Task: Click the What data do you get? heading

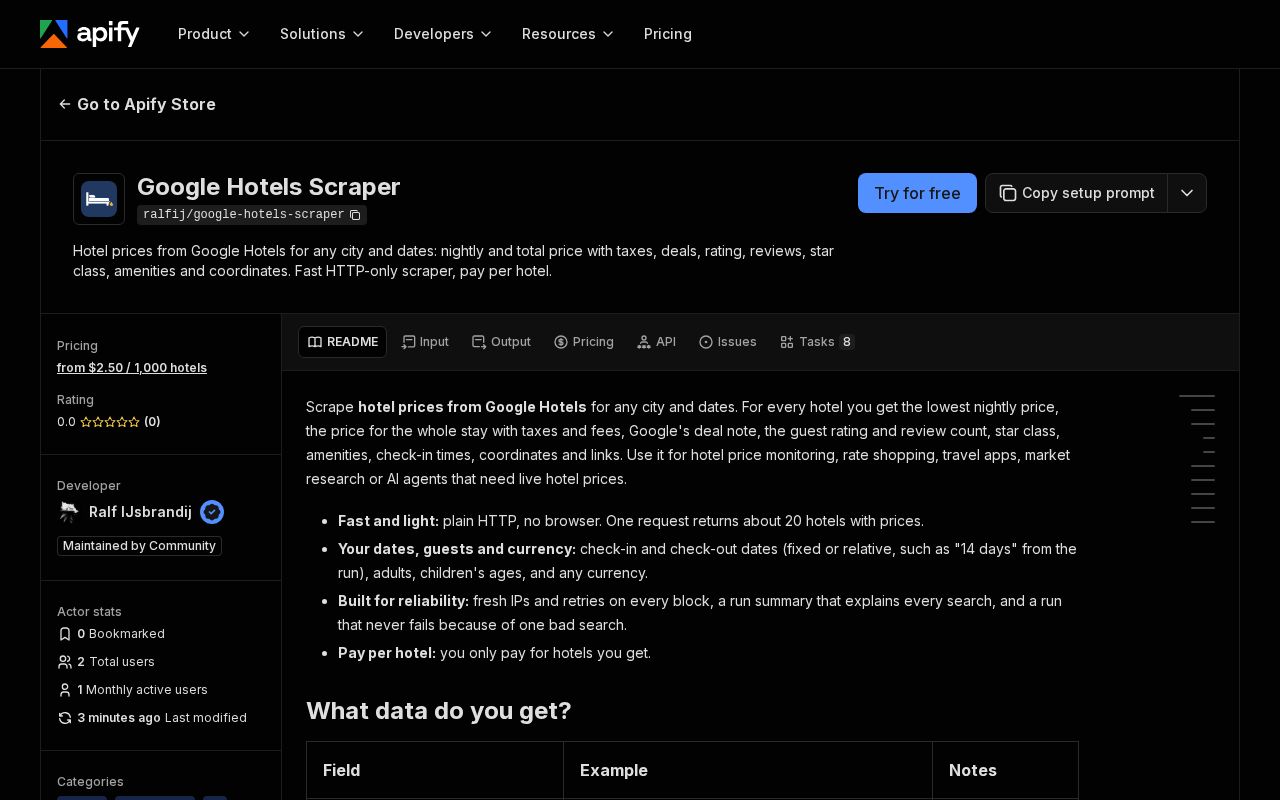Action: 438,711
